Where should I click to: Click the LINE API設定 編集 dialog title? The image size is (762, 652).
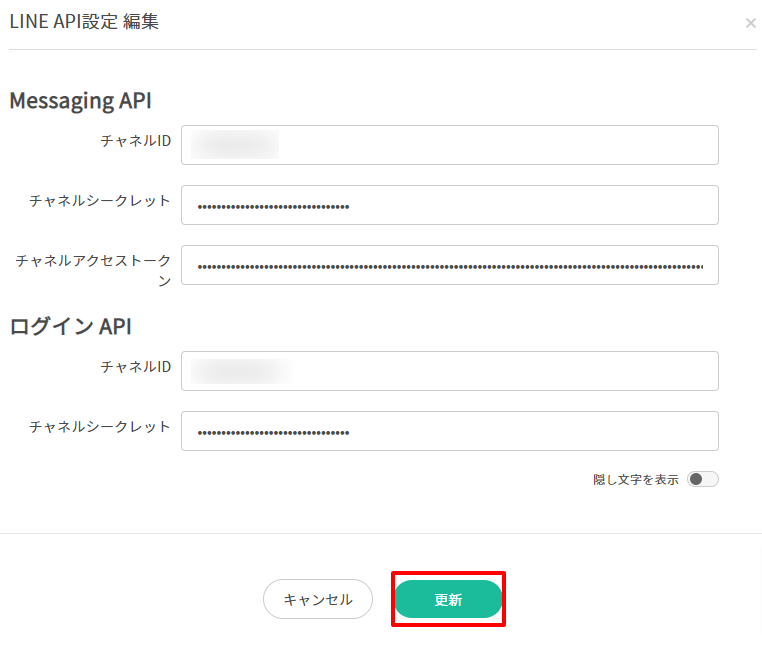pos(84,21)
